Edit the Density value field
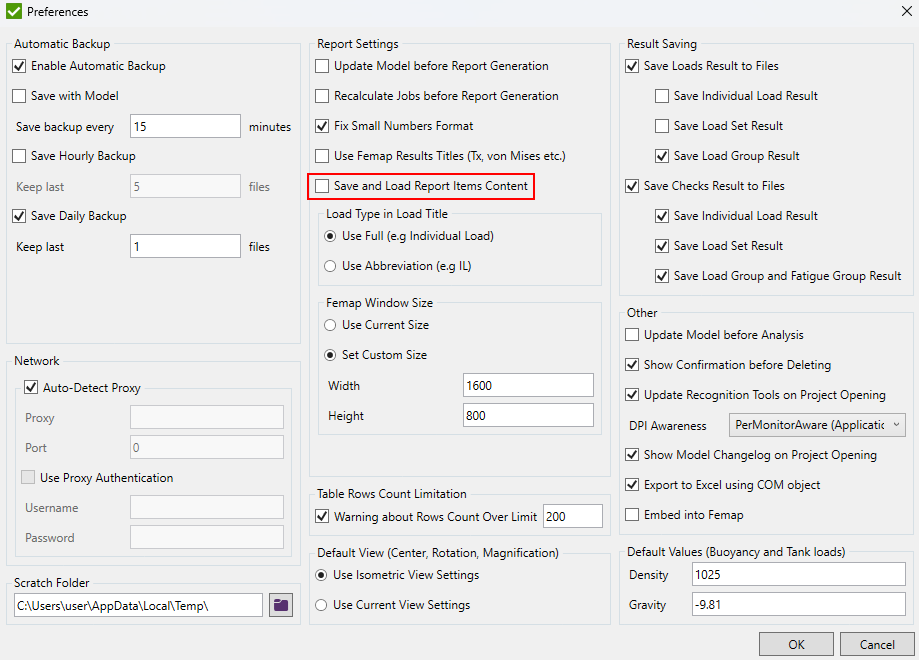Viewport: 919px width, 660px height. [798, 575]
